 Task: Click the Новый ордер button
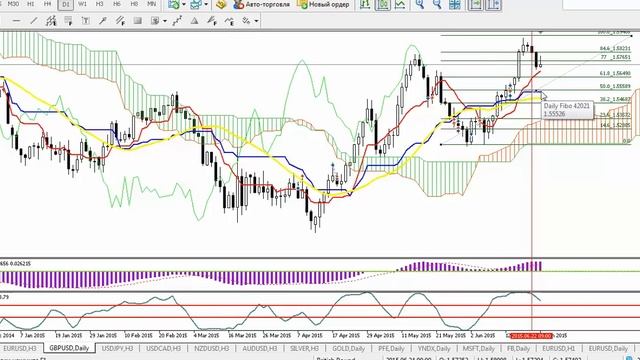324,4
